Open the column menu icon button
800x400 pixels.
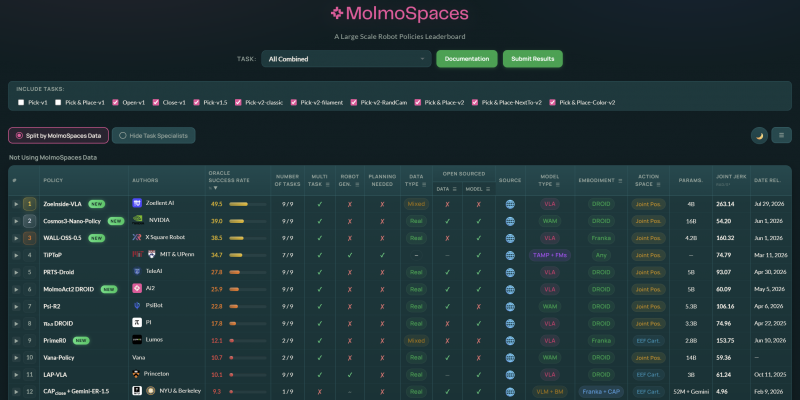tap(781, 135)
